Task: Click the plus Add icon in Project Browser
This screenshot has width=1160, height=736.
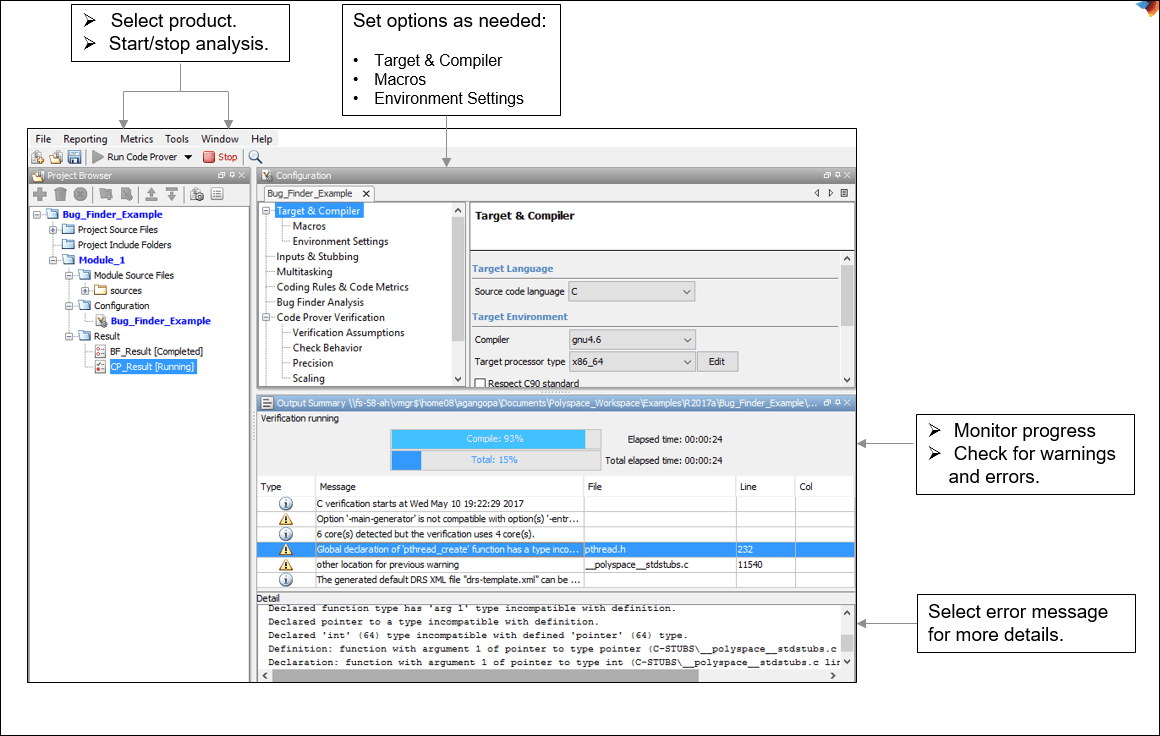Action: point(40,194)
